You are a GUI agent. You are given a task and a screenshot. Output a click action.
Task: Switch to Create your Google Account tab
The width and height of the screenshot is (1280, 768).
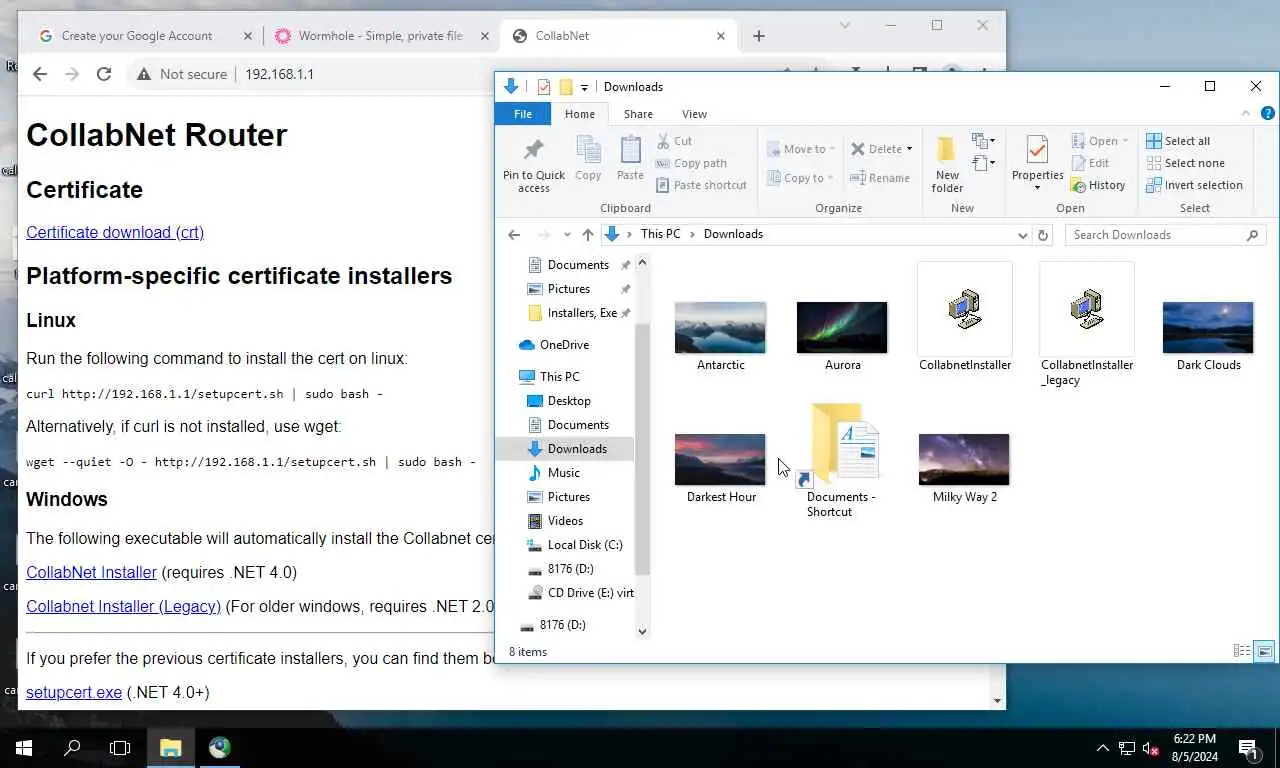tap(138, 36)
